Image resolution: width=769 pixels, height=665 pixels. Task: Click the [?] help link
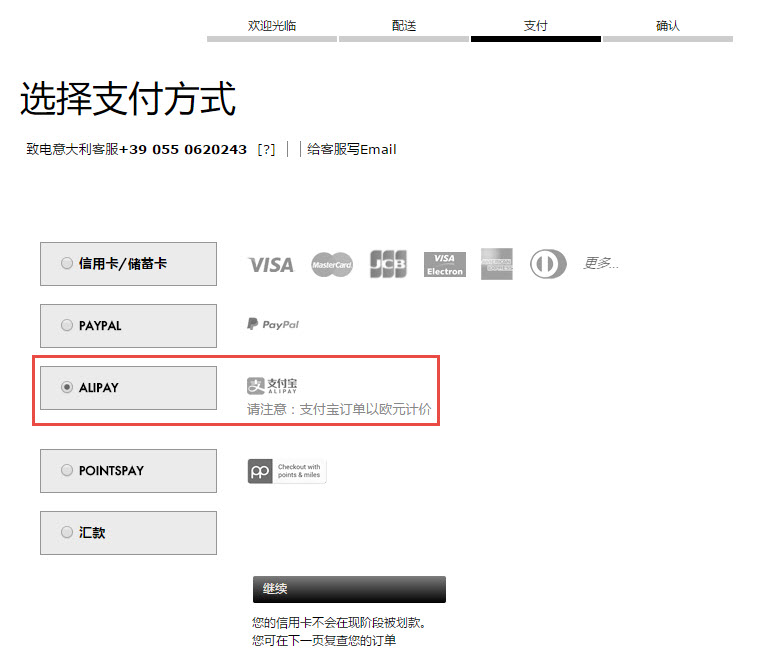coord(266,149)
